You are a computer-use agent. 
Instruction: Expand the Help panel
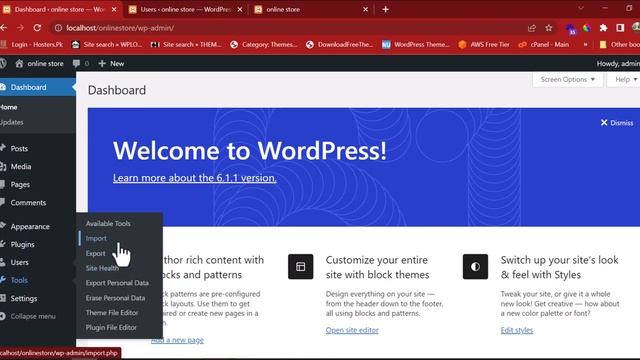[x=625, y=79]
